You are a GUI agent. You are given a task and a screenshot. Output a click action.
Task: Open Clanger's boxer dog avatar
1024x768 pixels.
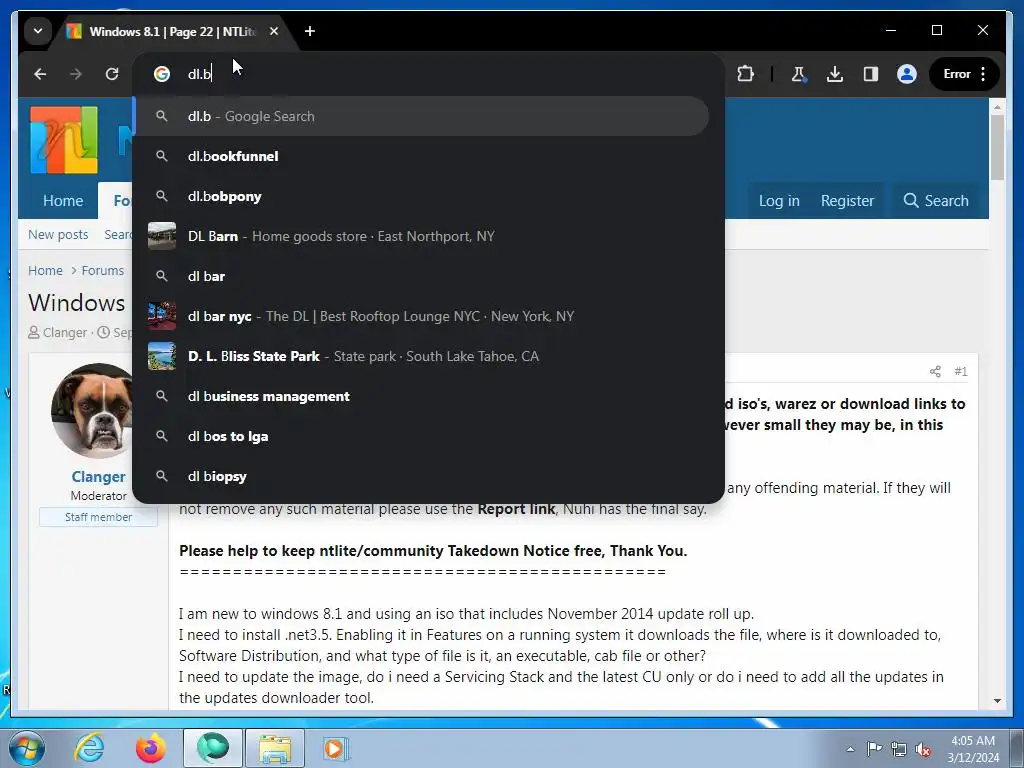click(93, 411)
